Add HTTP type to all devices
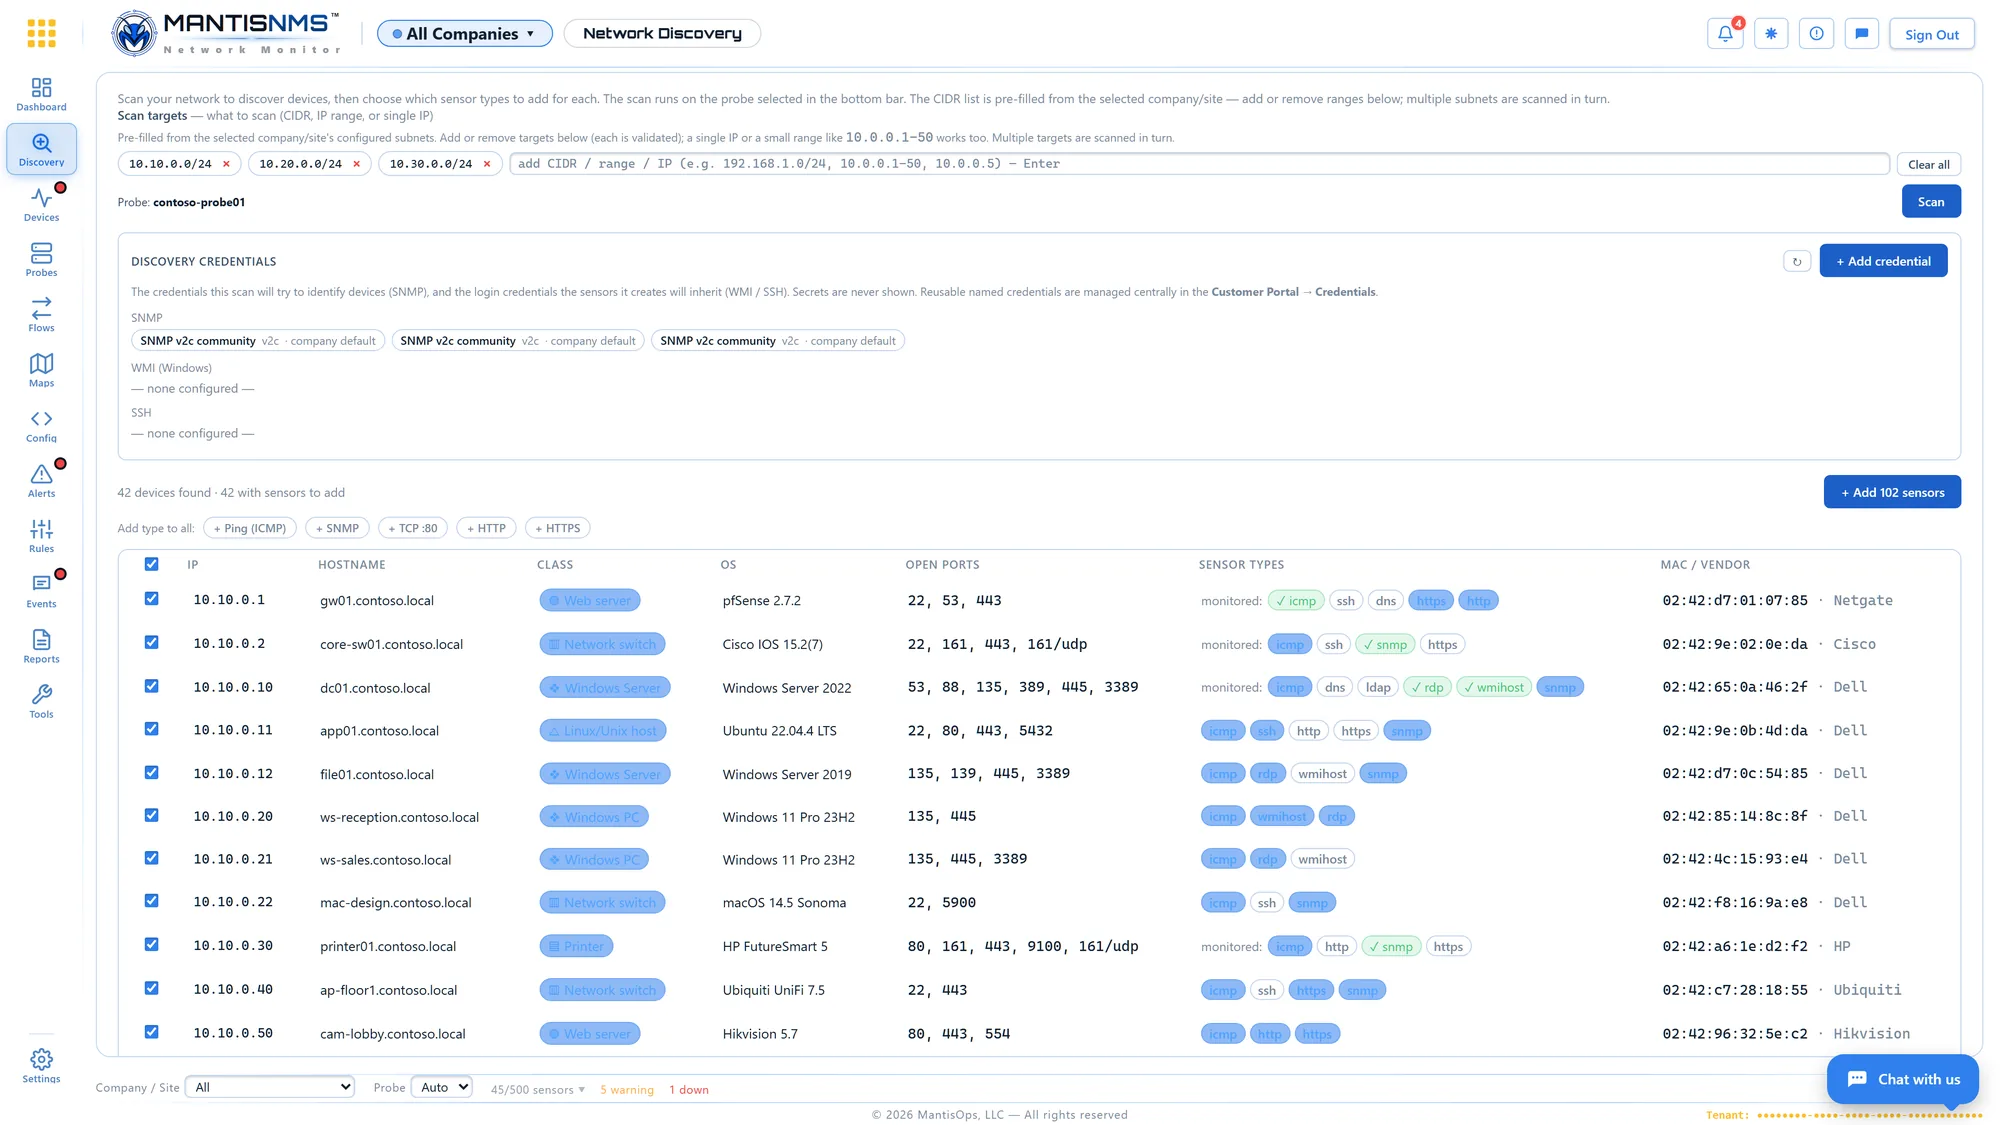Image resolution: width=2000 pixels, height=1125 pixels. pos(486,528)
